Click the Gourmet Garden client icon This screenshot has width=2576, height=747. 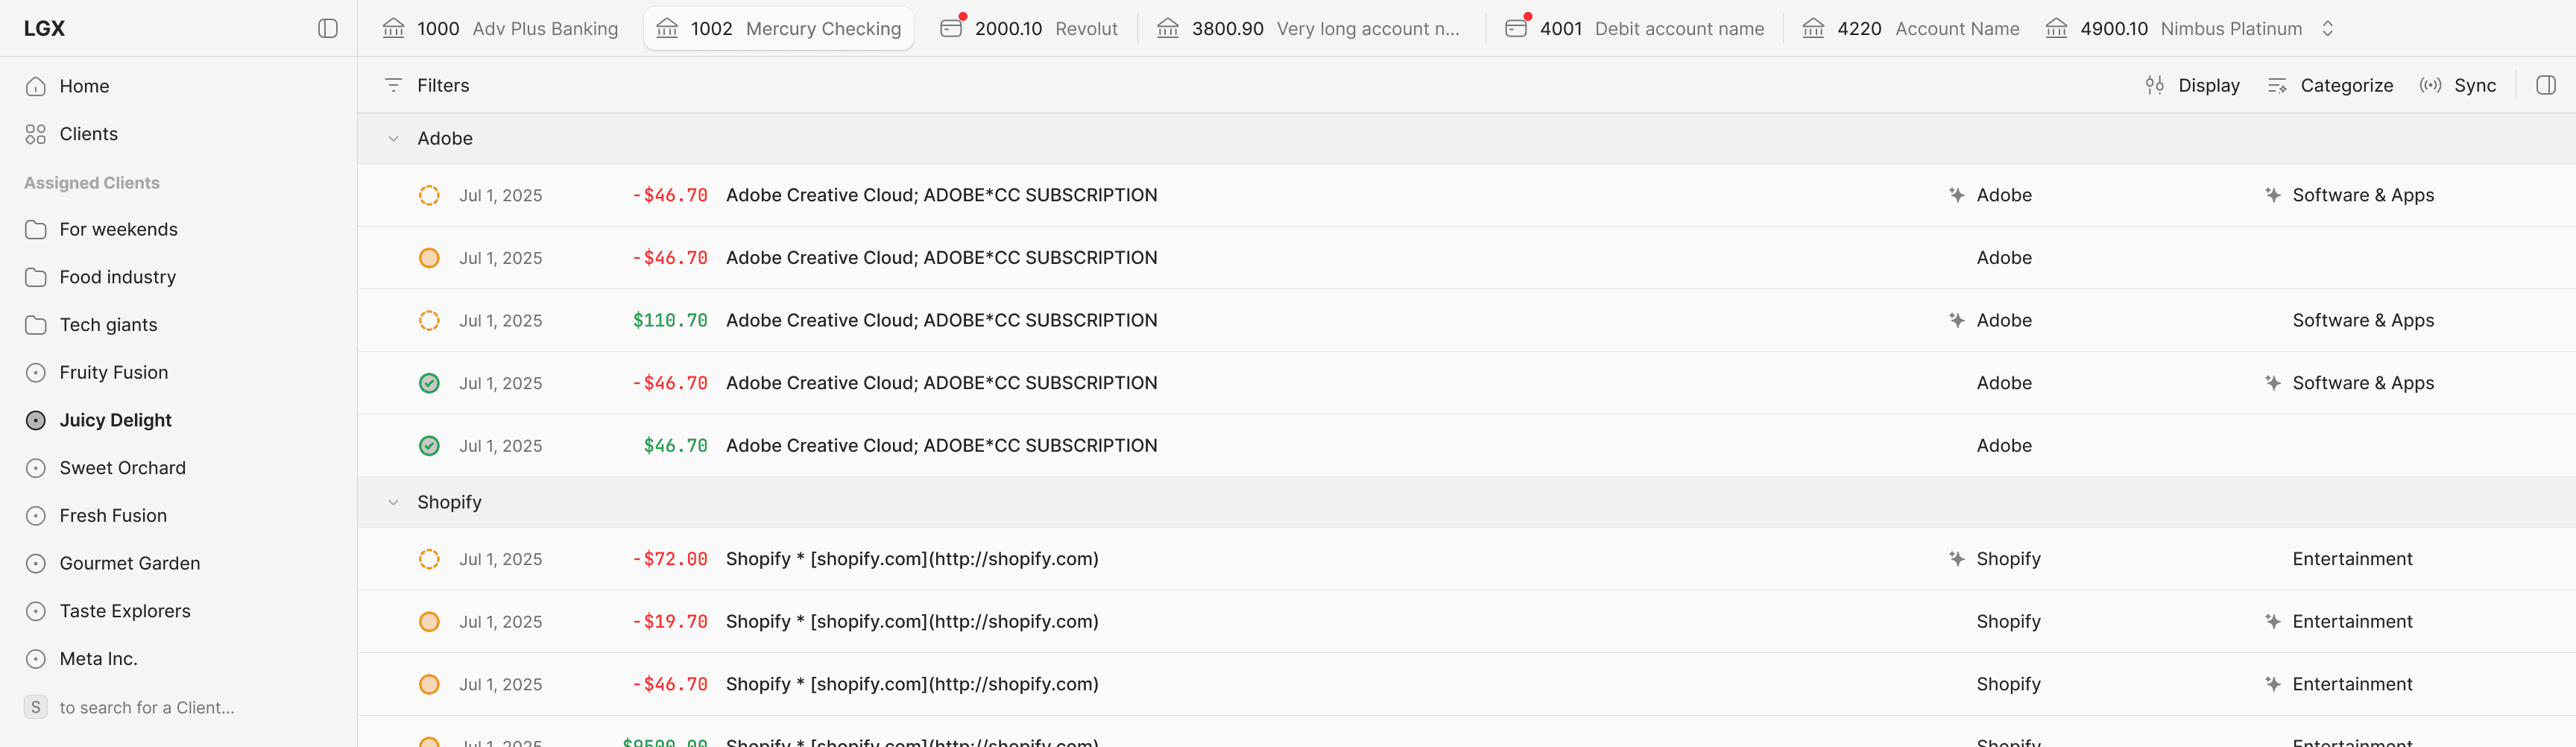point(36,563)
